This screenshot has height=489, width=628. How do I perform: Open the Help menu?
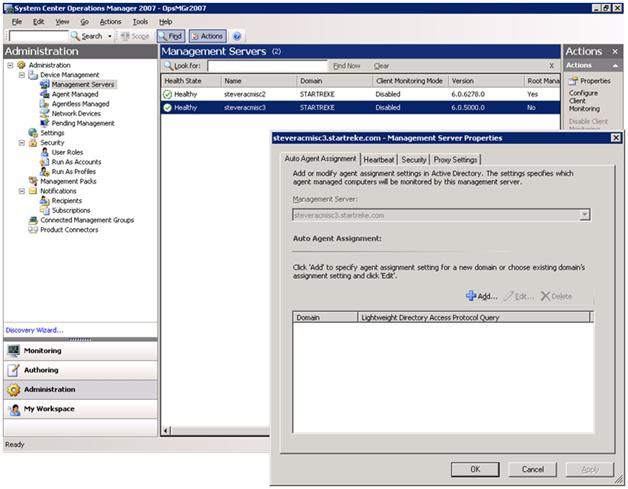click(166, 22)
